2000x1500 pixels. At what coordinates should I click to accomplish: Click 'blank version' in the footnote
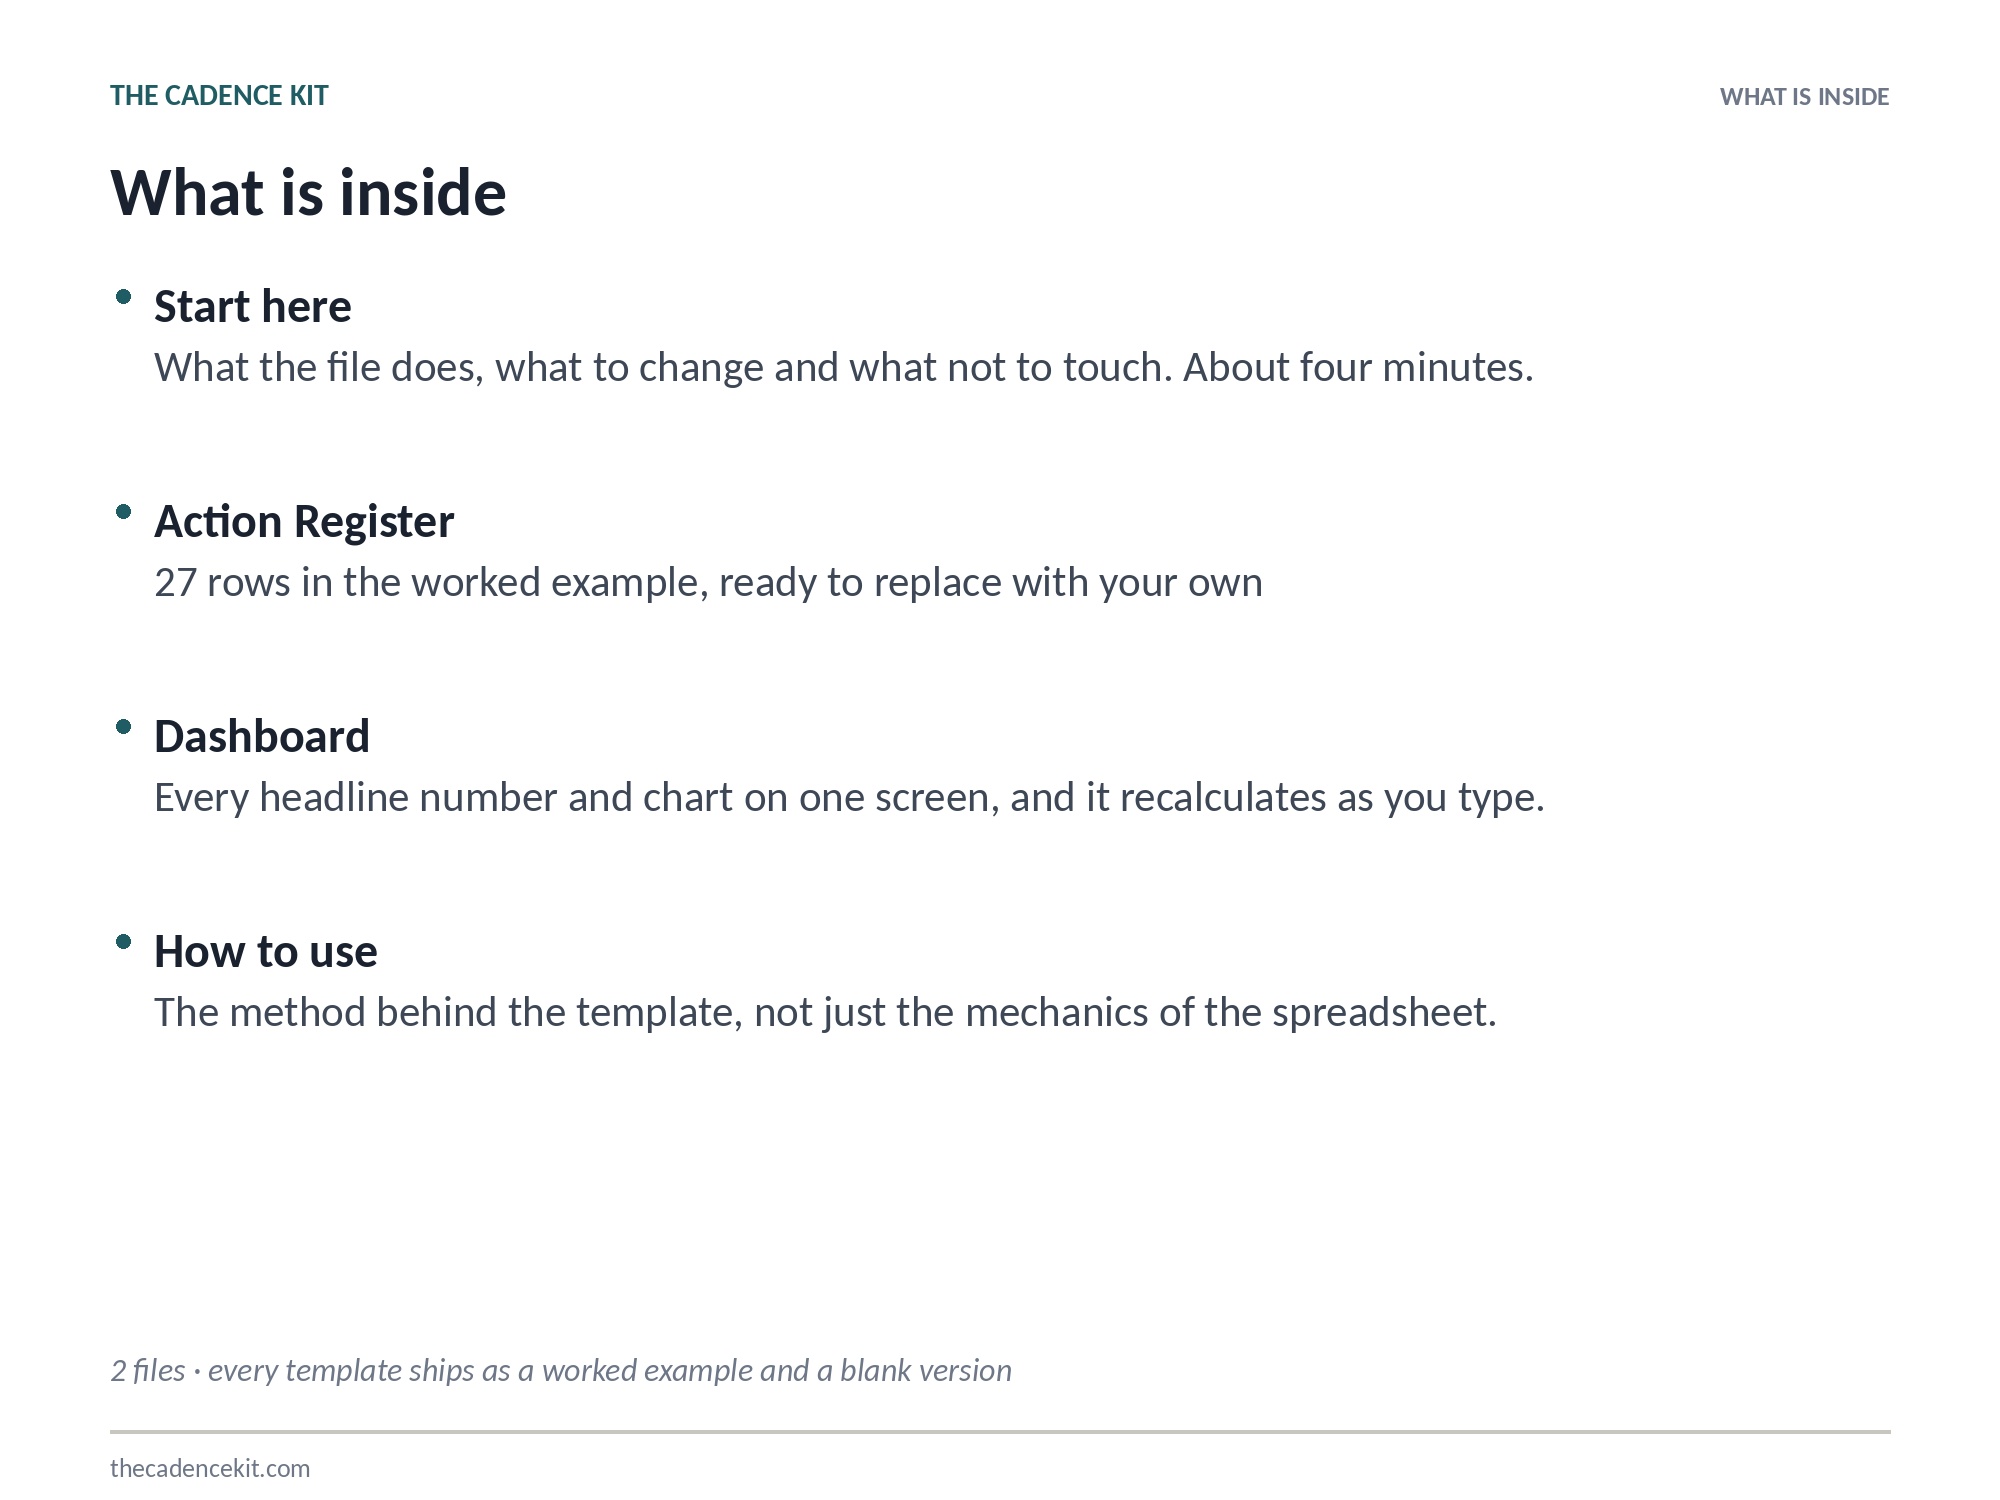point(926,1370)
